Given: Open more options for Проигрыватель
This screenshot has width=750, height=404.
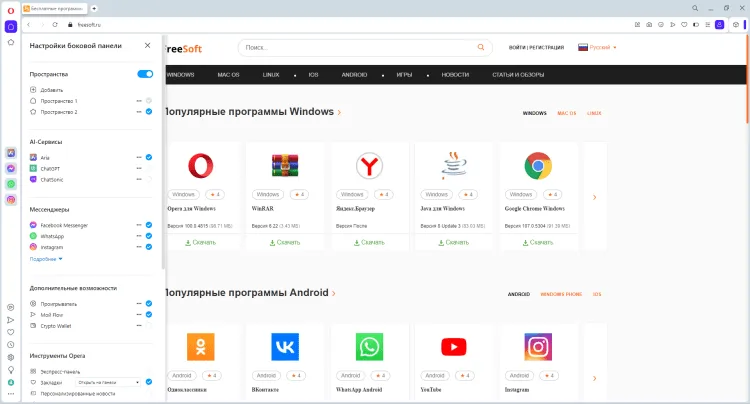Looking at the screenshot, I should point(139,304).
